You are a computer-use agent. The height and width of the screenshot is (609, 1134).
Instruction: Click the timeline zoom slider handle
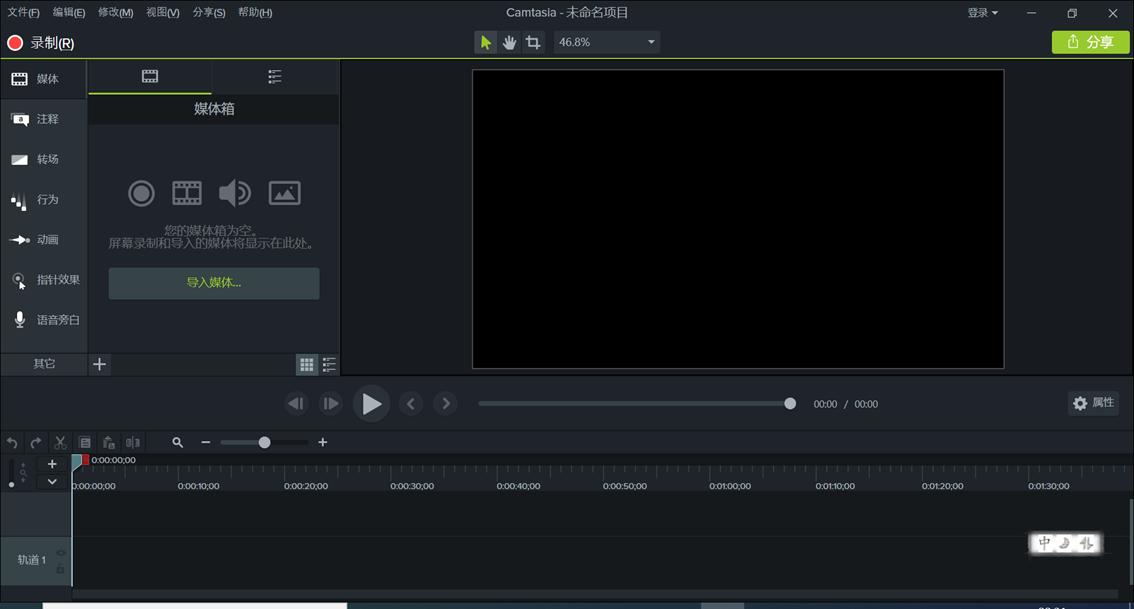(x=263, y=442)
